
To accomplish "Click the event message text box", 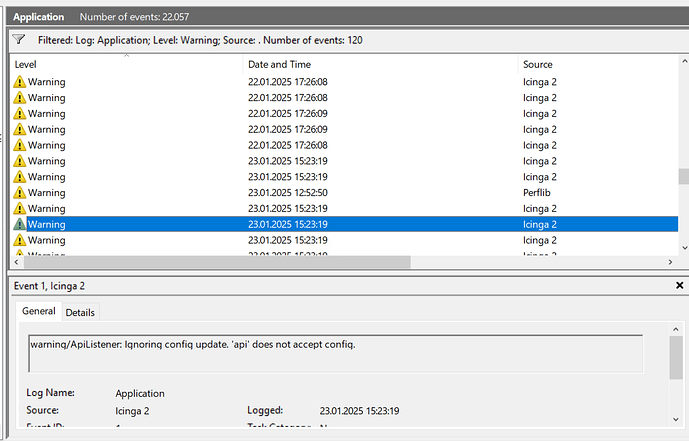I will pyautogui.click(x=336, y=353).
